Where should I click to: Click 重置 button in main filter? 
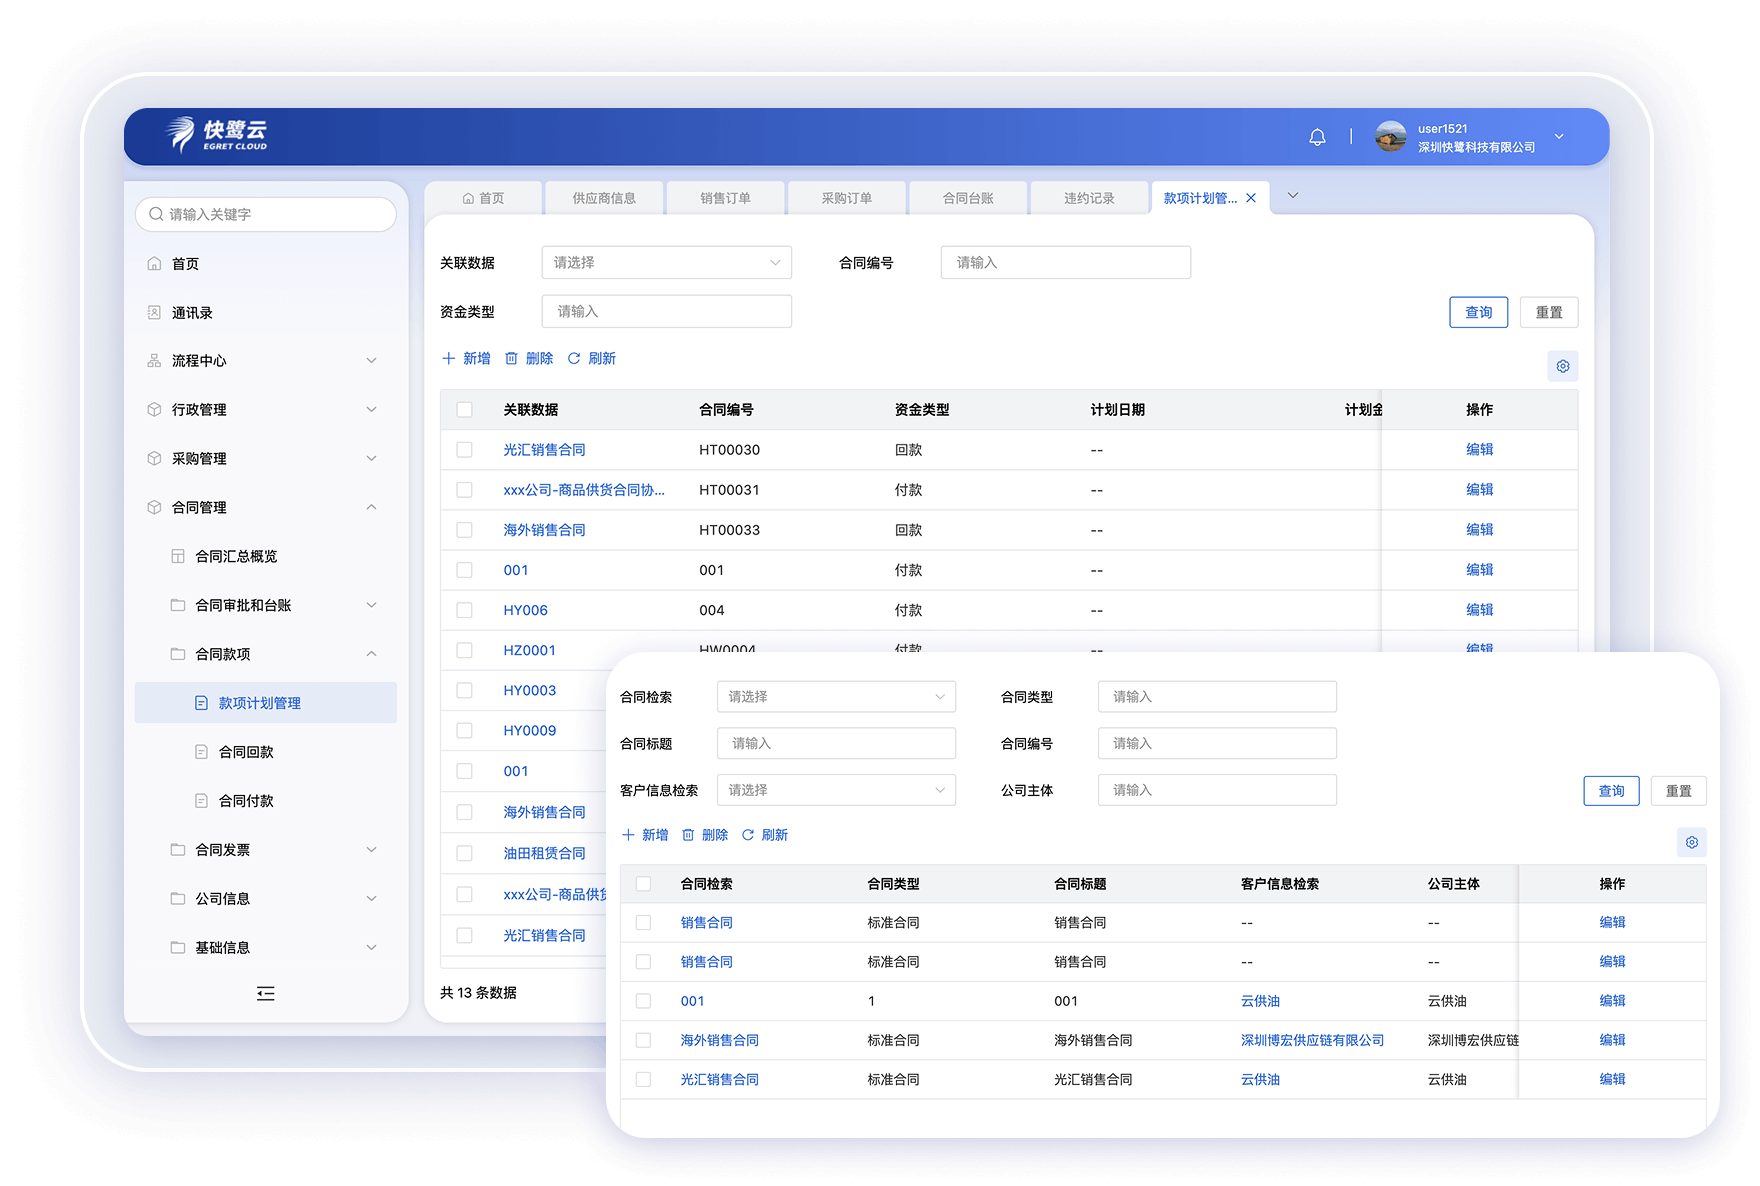[x=1549, y=313]
